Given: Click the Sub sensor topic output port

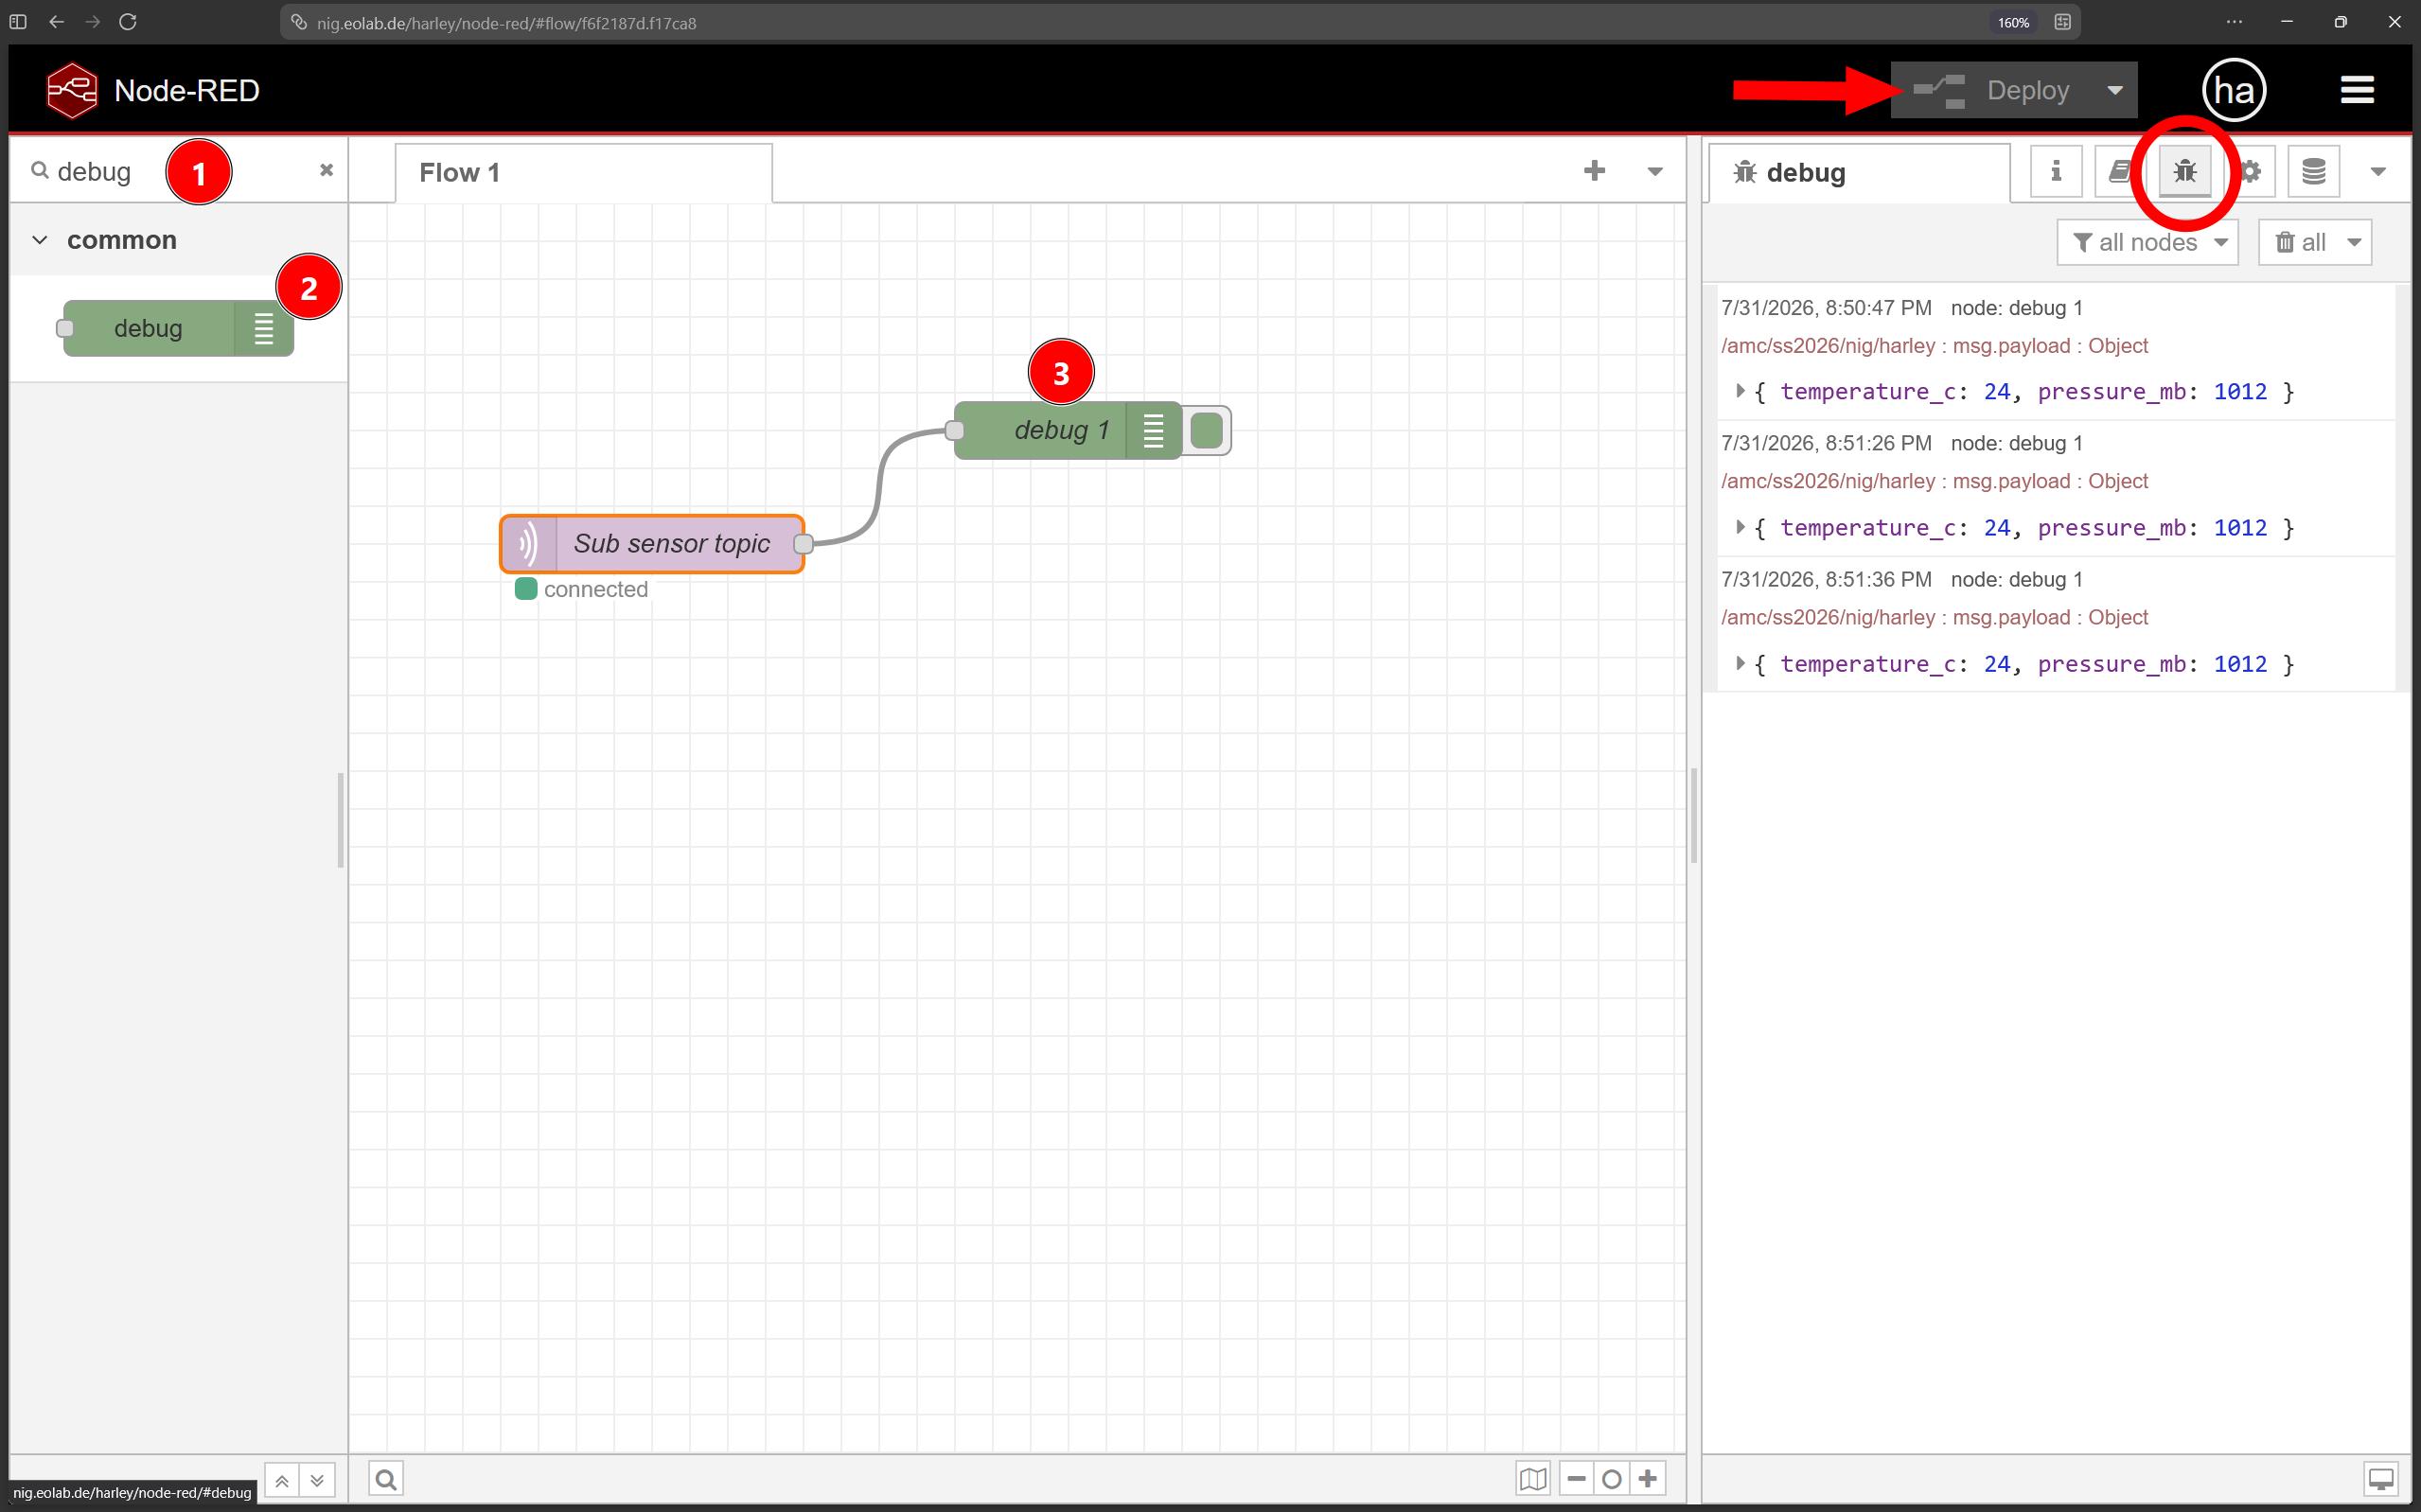Looking at the screenshot, I should [x=803, y=544].
